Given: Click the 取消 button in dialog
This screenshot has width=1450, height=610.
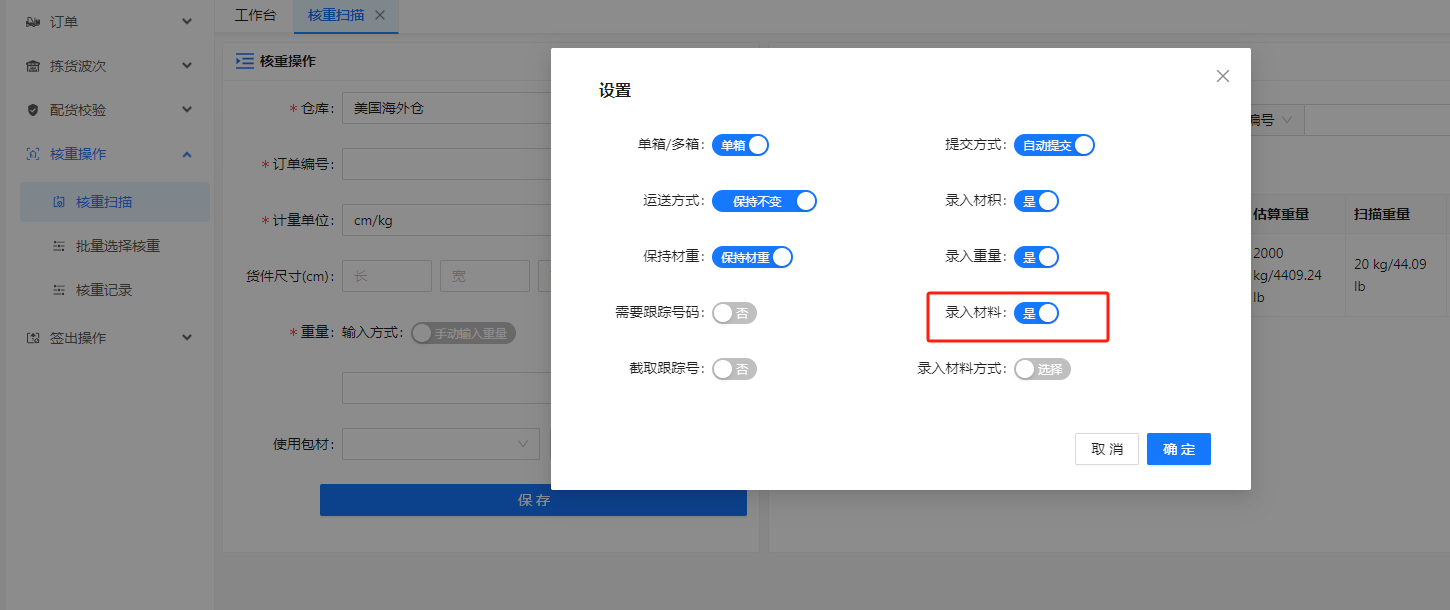Looking at the screenshot, I should click(x=1107, y=449).
